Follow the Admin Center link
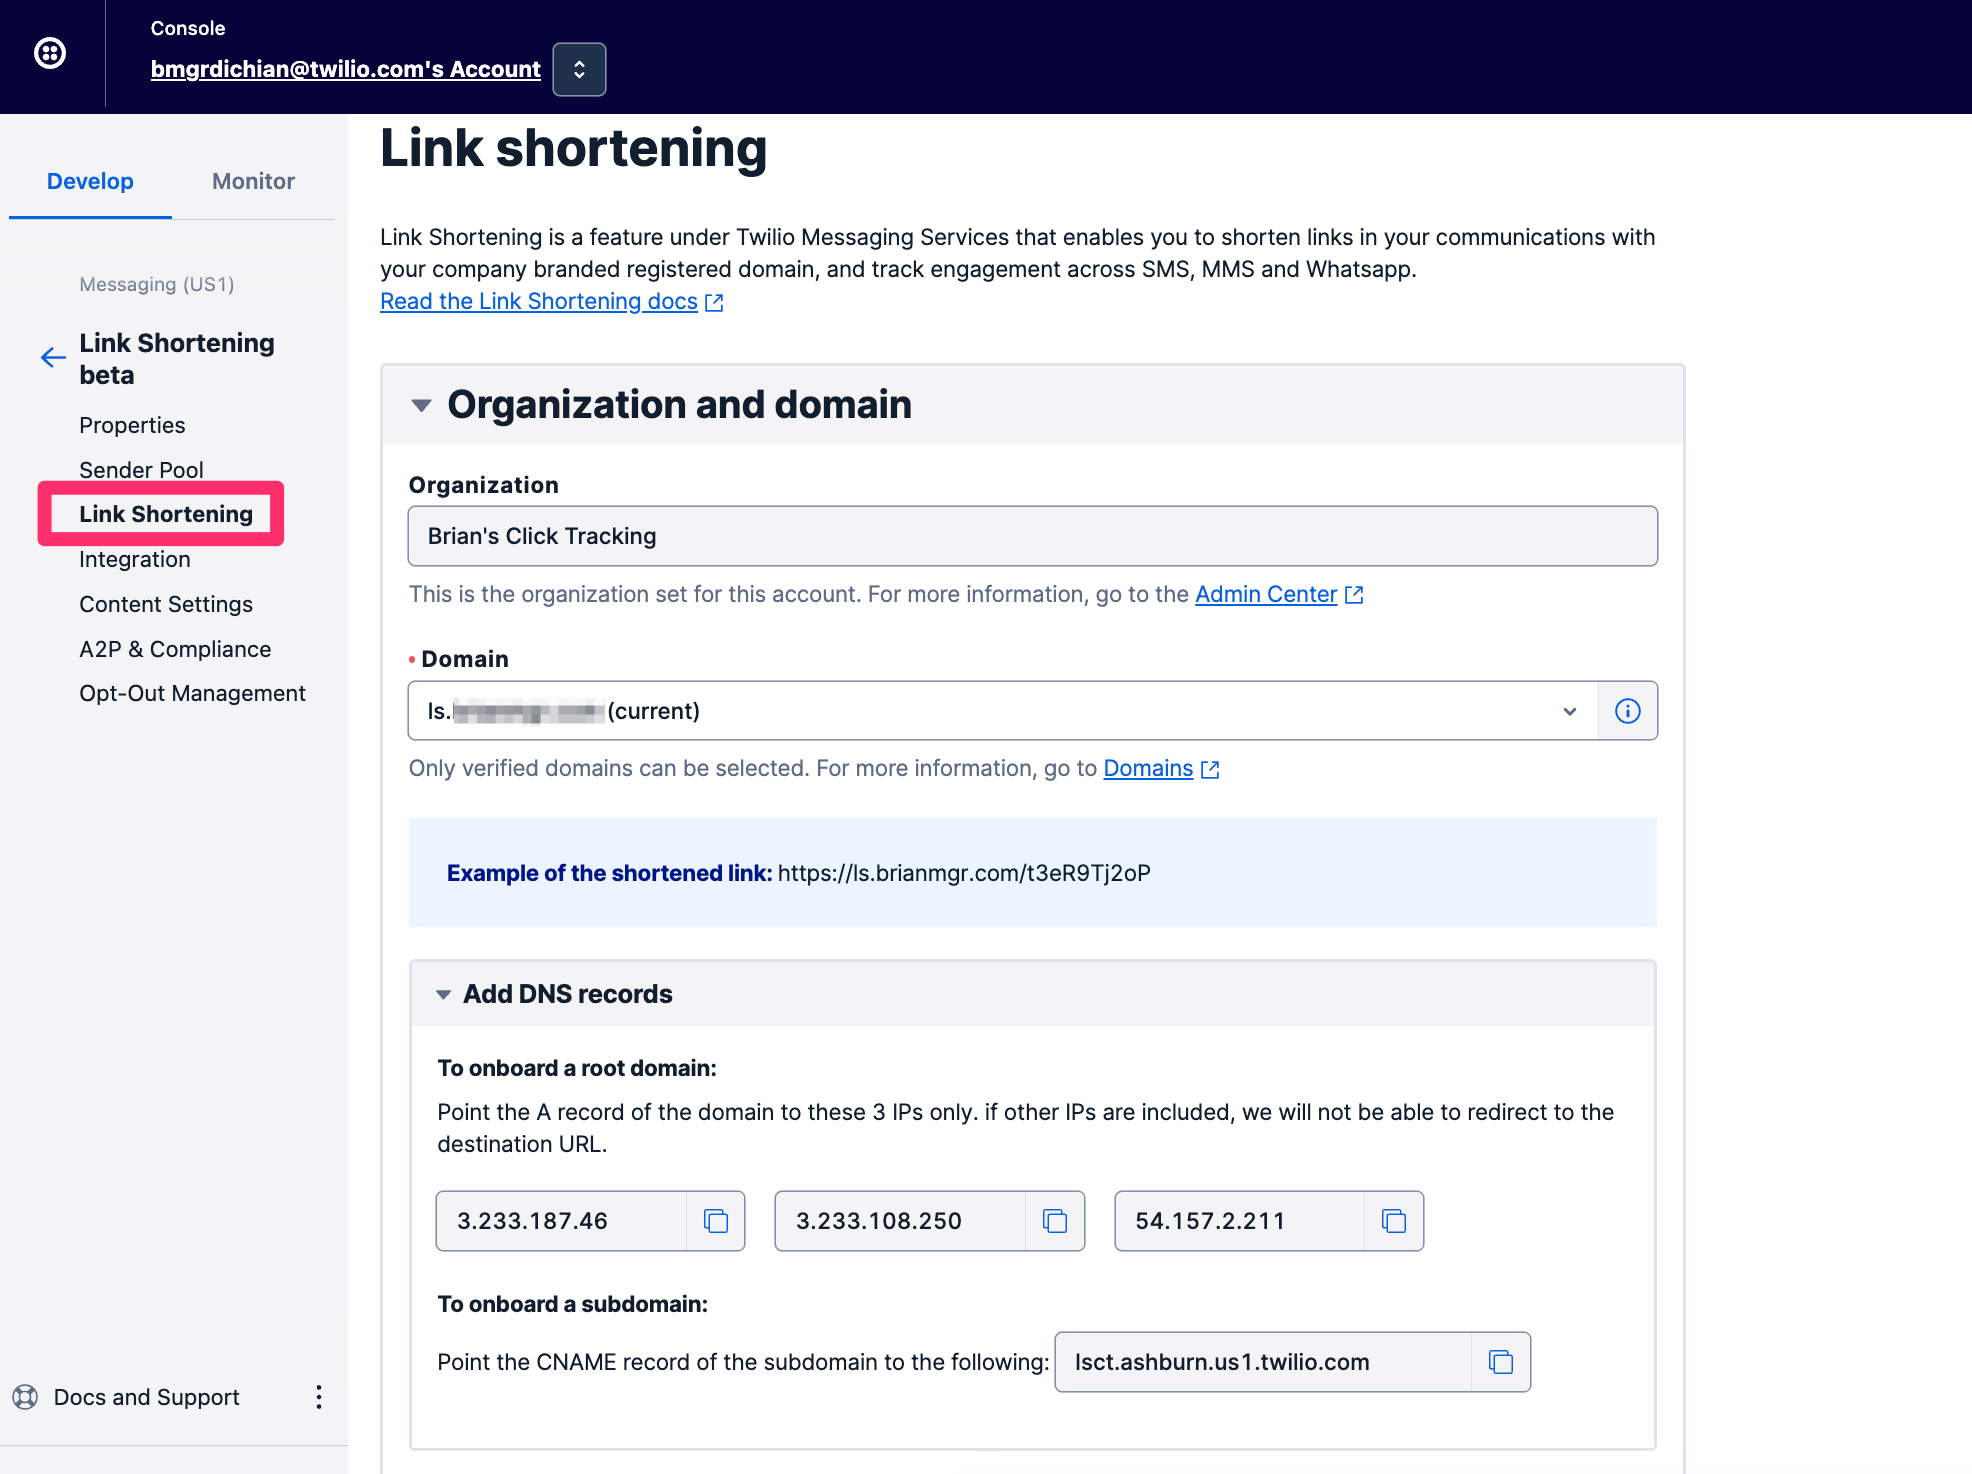The width and height of the screenshot is (1972, 1474). tap(1265, 594)
